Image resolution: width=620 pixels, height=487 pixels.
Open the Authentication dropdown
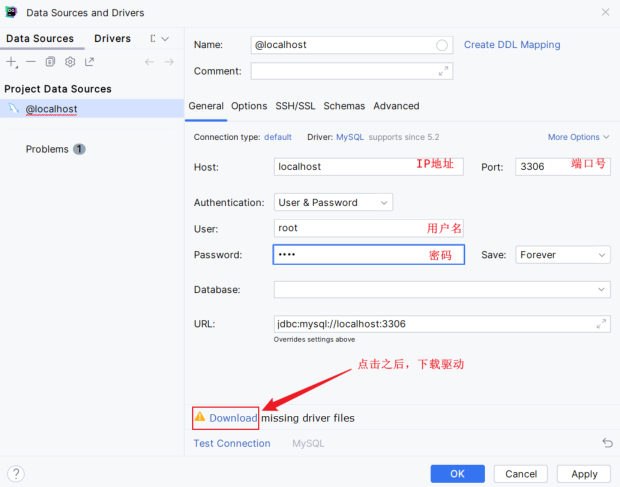coord(333,202)
